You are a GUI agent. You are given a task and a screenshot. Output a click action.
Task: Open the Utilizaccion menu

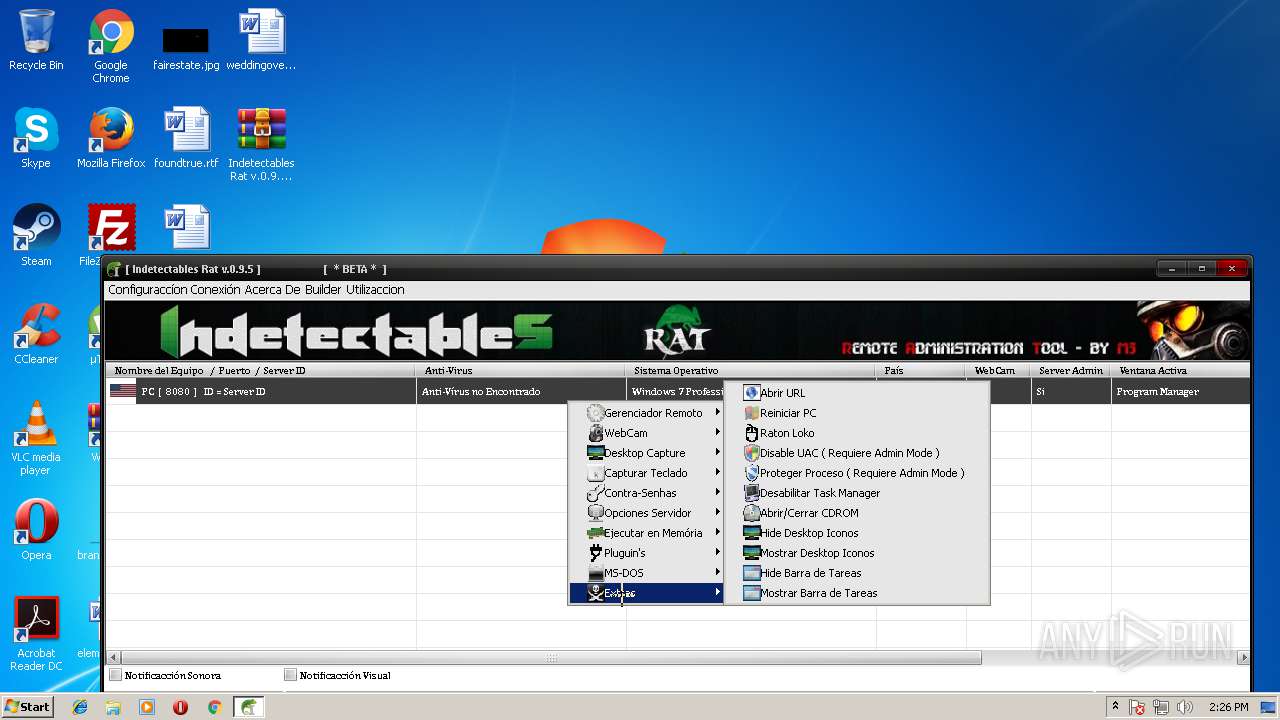375,290
